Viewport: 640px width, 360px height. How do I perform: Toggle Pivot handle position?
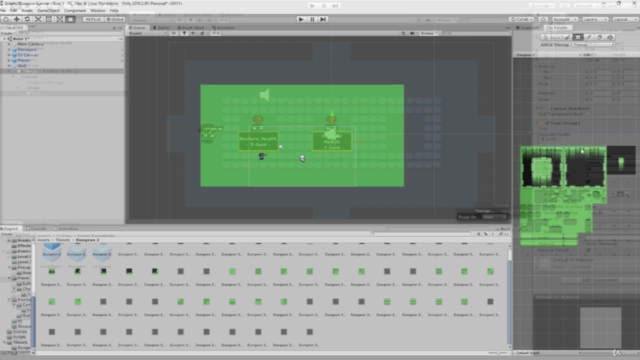[93, 19]
